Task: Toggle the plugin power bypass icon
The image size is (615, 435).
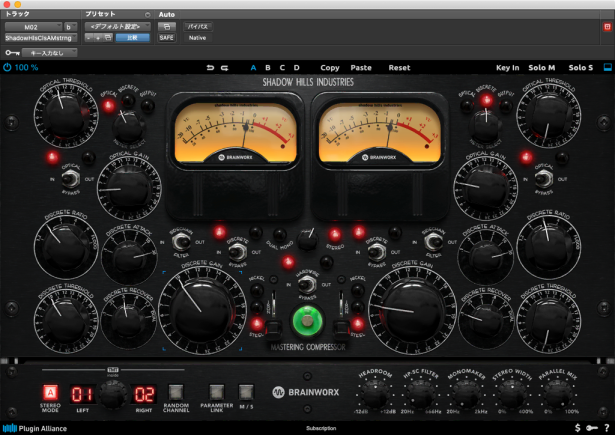Action: (7, 68)
